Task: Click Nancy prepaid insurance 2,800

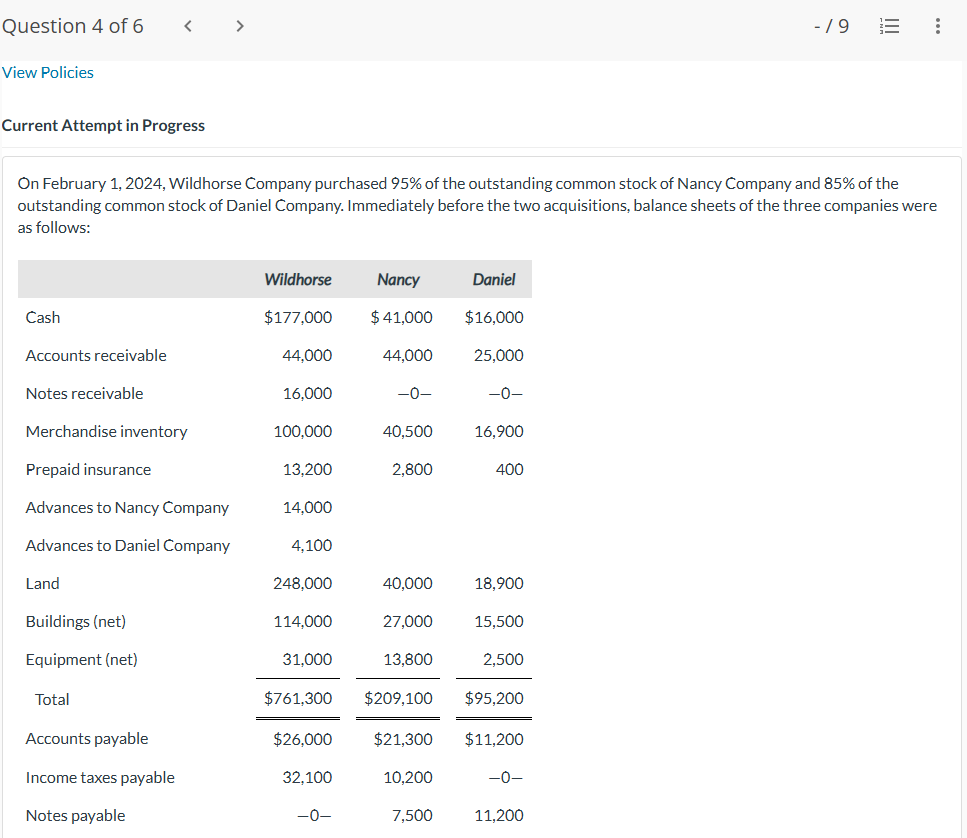Action: (x=412, y=470)
